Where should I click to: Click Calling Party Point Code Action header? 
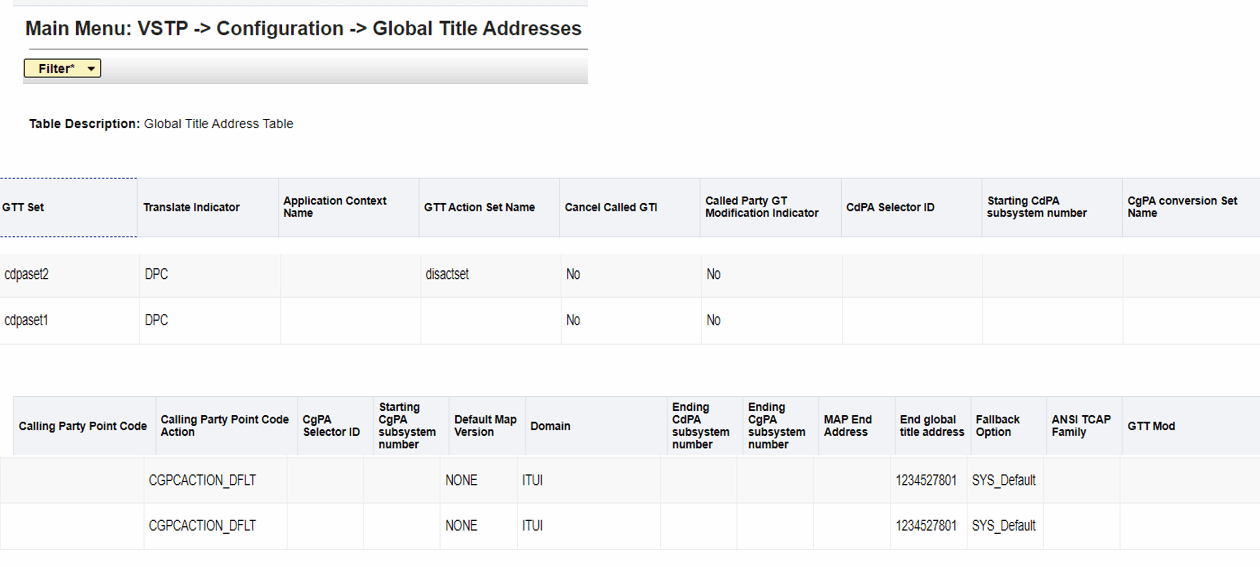[225, 426]
